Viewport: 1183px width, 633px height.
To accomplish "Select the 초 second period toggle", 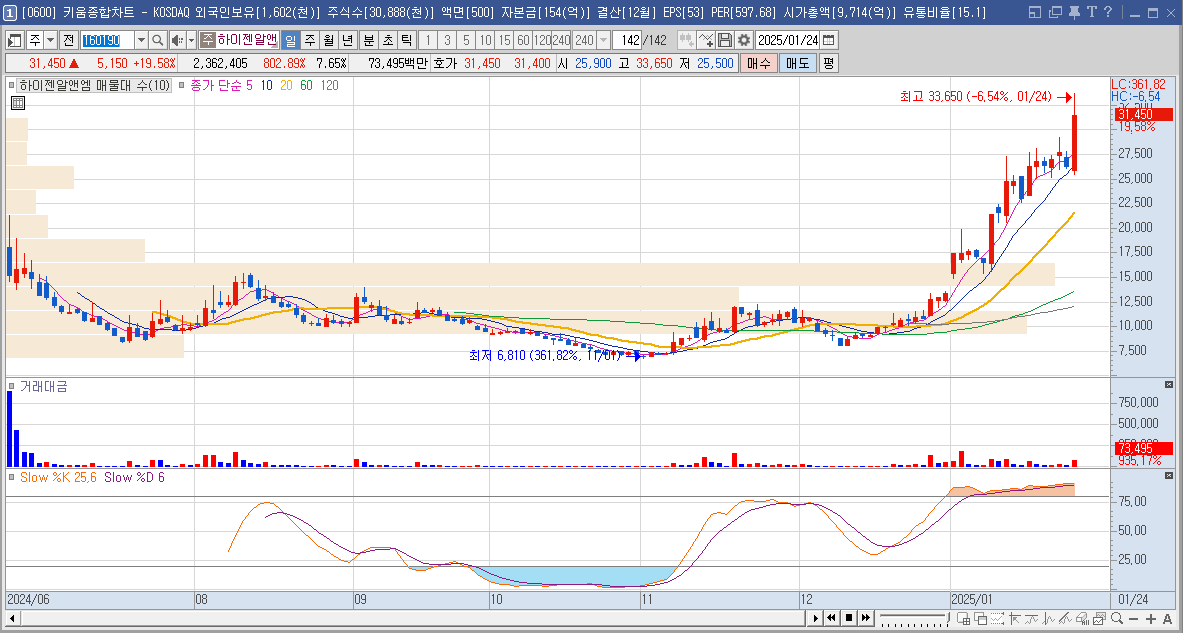I will pos(387,41).
